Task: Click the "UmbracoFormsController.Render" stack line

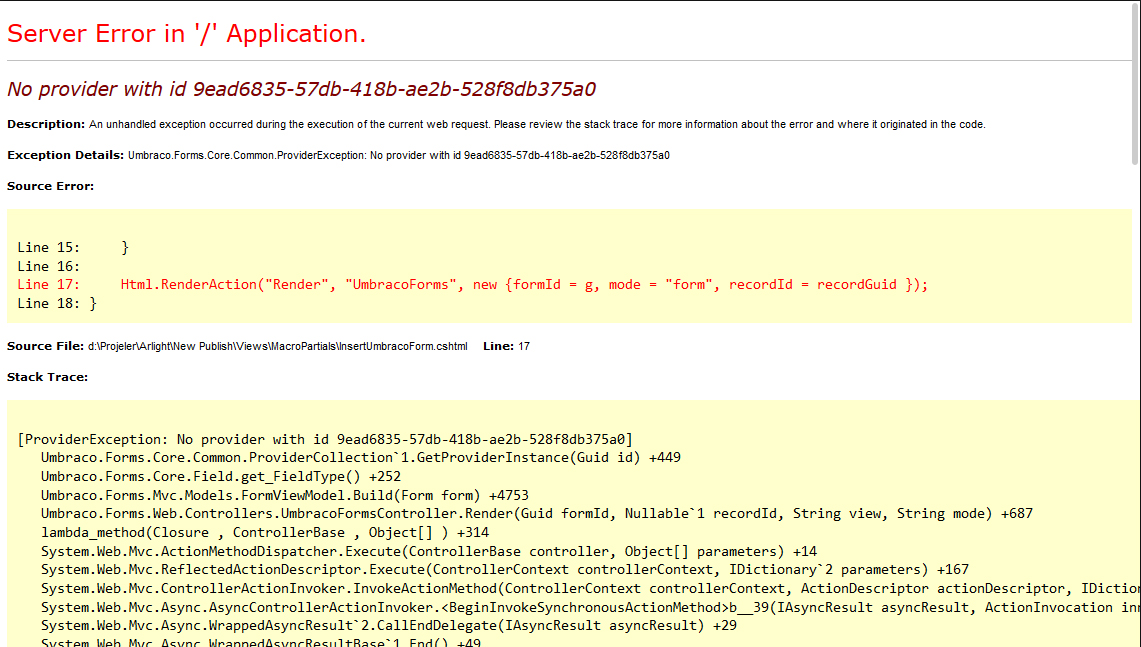Action: click(x=537, y=514)
